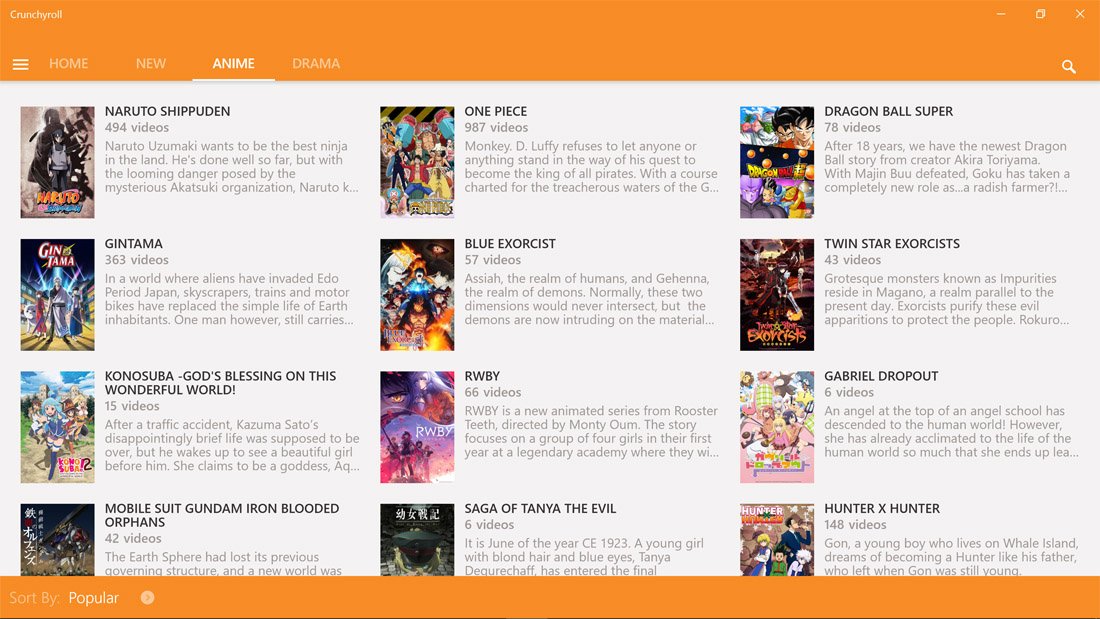Viewport: 1100px width, 619px height.
Task: Click the KONOSUBA series title
Action: (220, 382)
